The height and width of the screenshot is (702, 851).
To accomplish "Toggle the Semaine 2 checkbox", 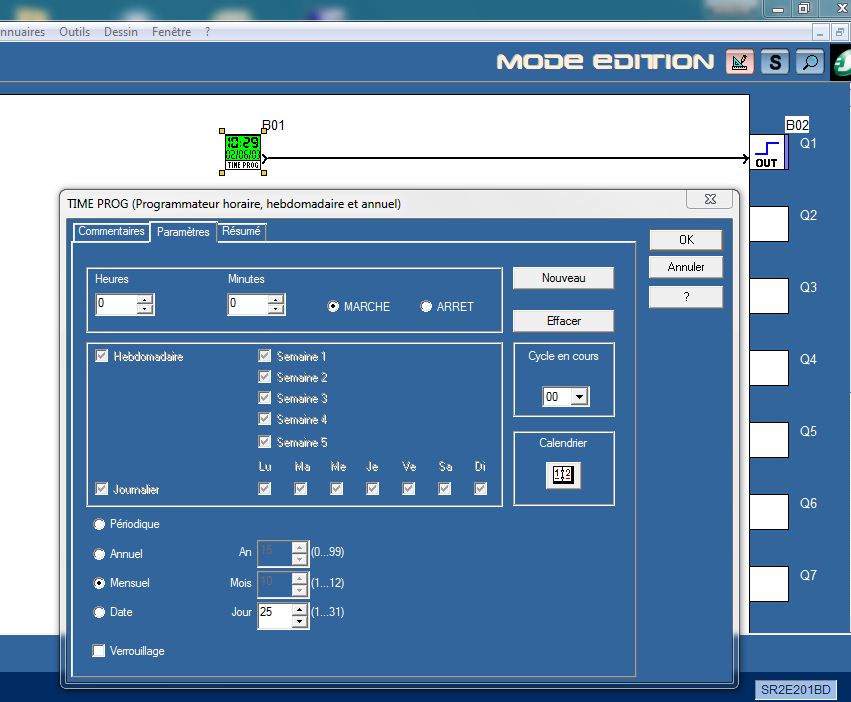I will point(265,377).
